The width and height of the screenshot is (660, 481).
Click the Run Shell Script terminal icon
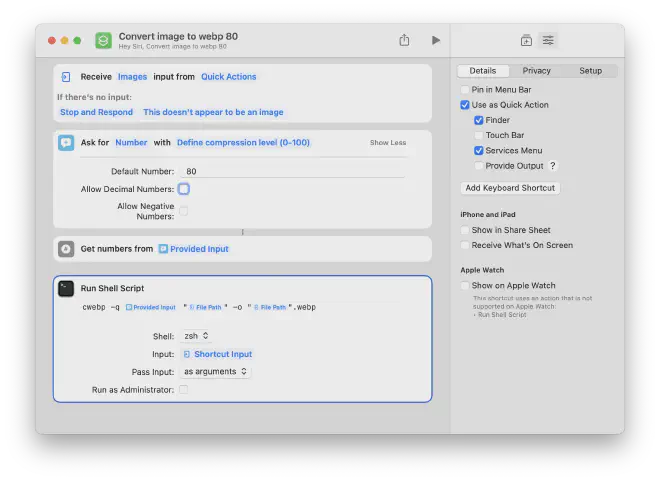[x=66, y=288]
